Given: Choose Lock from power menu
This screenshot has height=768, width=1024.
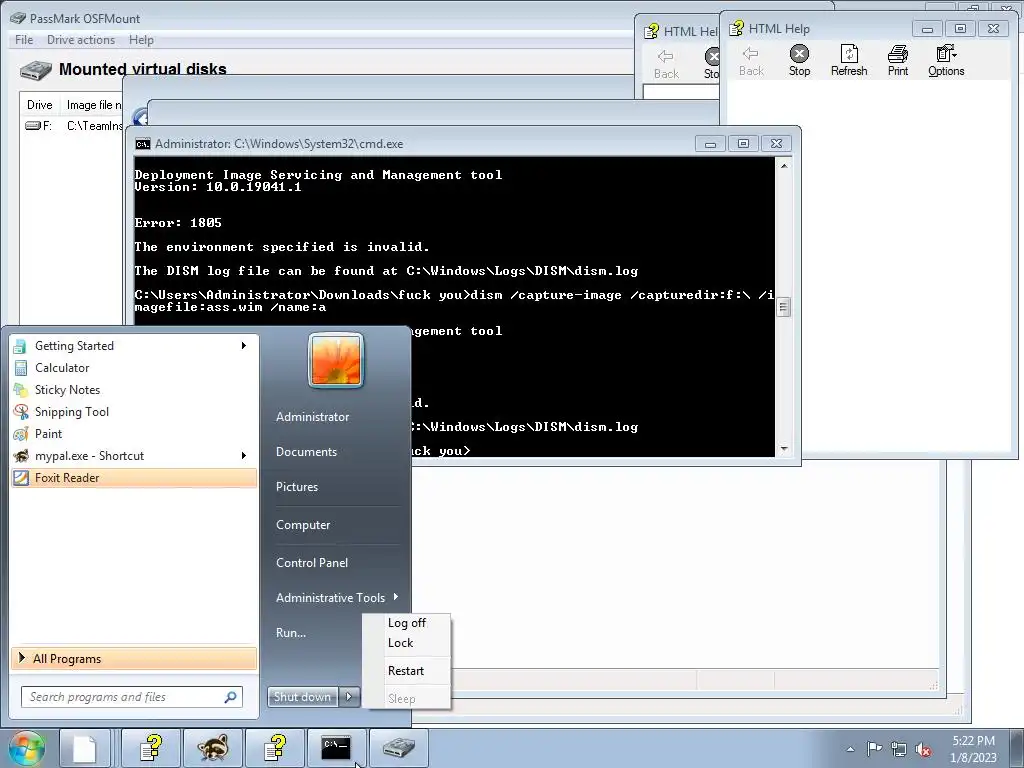Looking at the screenshot, I should (x=400, y=643).
